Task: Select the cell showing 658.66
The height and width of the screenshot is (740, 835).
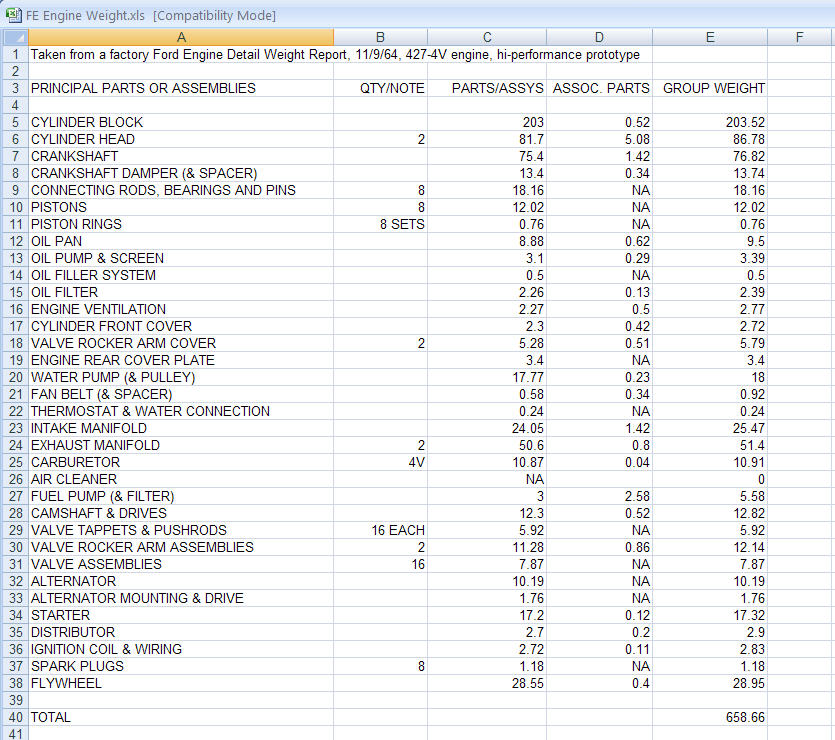Action: pos(710,717)
